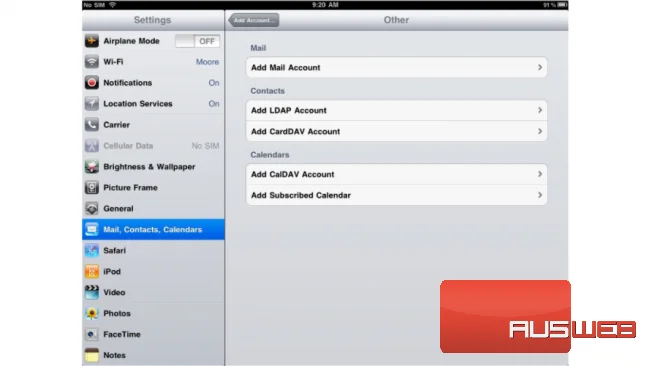Tap the Brightness & Wallpaper icon
The image size is (650, 366).
pyautogui.click(x=92, y=167)
